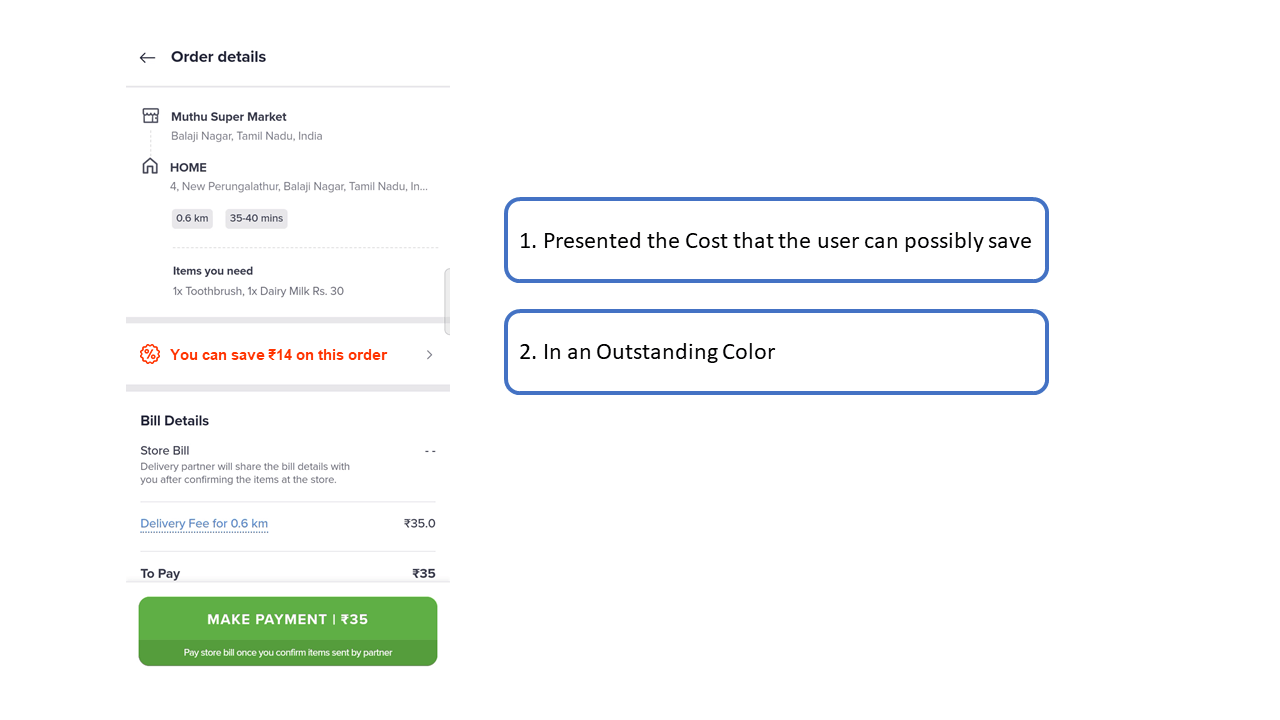Click the To Pay ₹35 total row
The image size is (1280, 720).
coord(288,573)
